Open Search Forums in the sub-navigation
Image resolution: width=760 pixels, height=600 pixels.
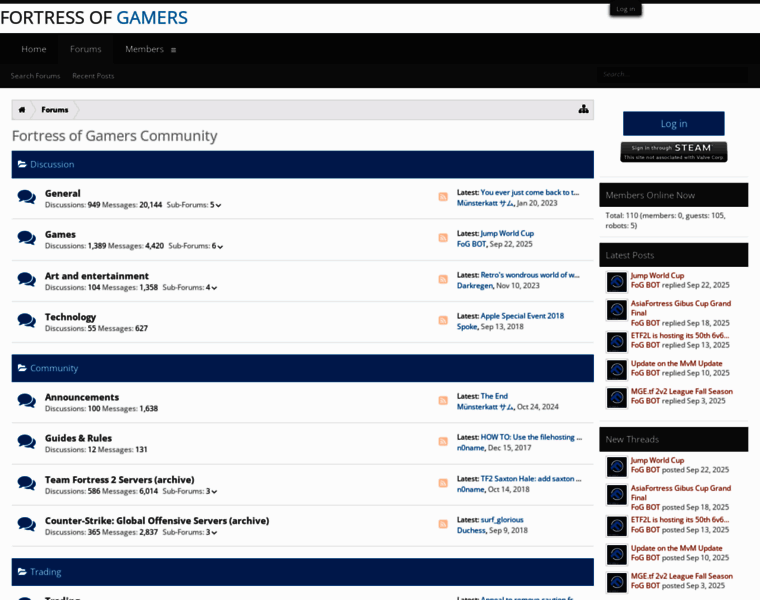click(x=35, y=76)
